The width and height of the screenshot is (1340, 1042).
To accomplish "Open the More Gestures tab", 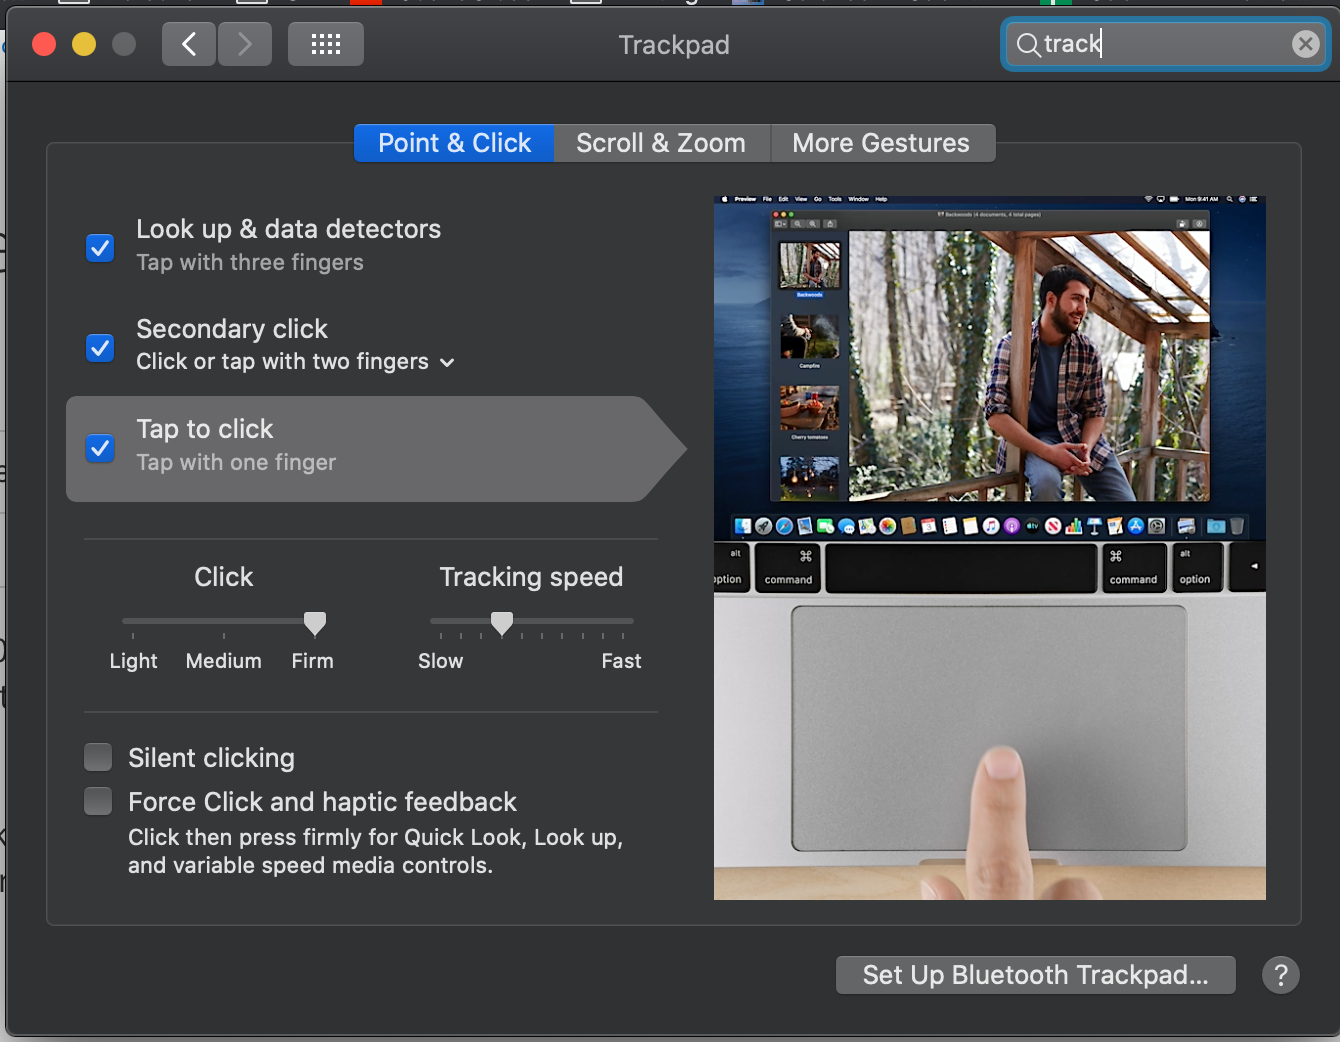I will click(x=881, y=143).
